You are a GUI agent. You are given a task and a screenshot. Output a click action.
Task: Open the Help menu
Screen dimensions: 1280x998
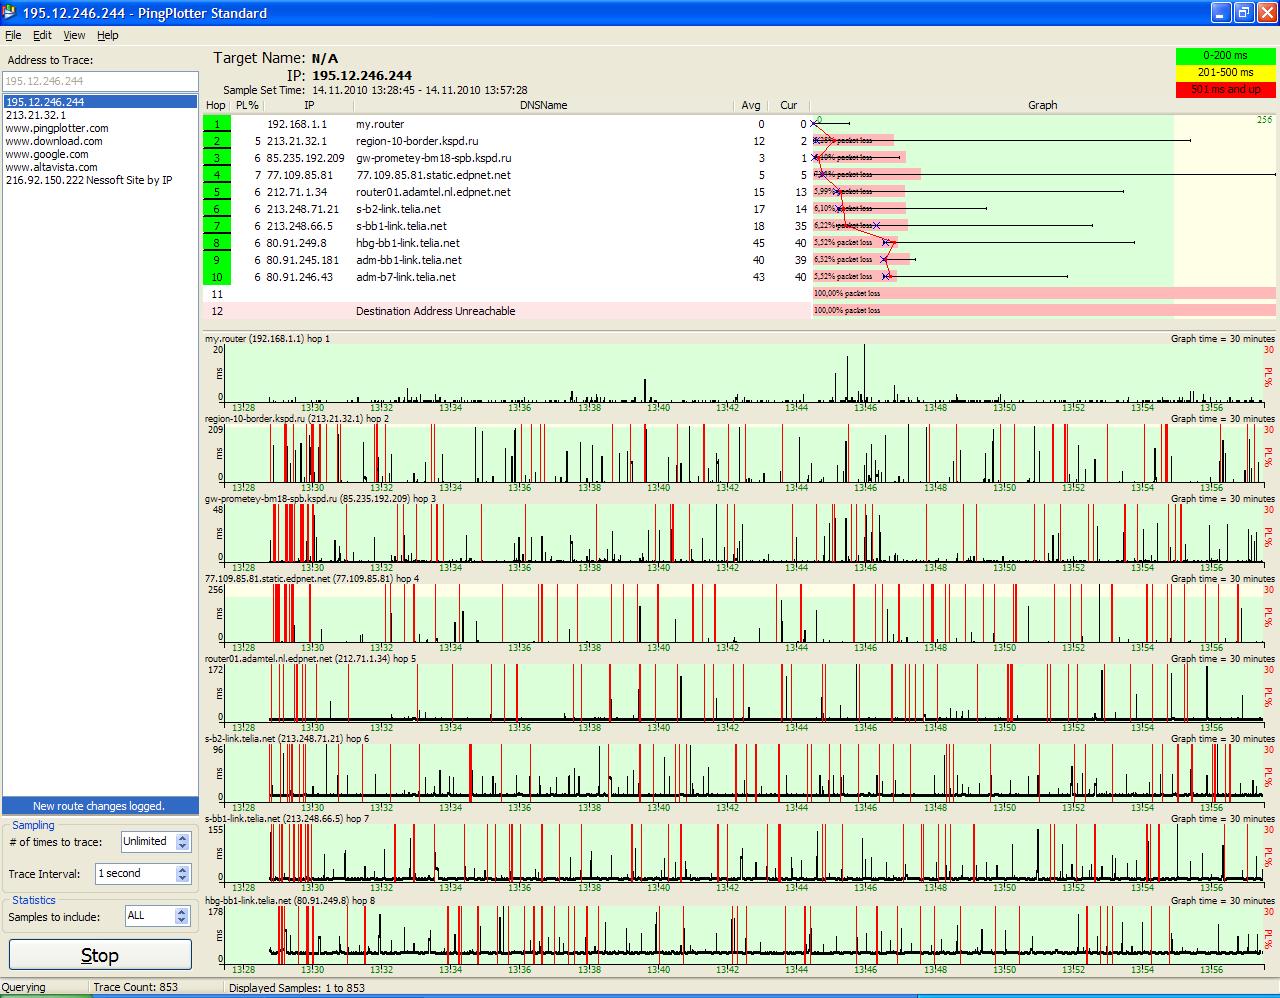[108, 35]
